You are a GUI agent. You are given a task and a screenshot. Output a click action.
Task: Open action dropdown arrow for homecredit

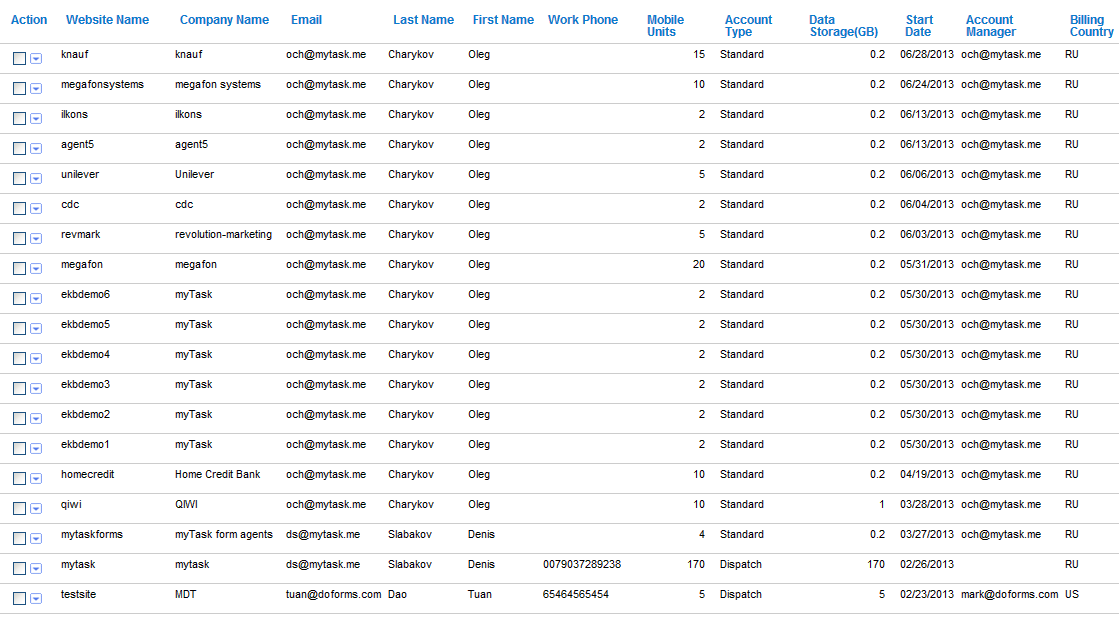pyautogui.click(x=36, y=479)
